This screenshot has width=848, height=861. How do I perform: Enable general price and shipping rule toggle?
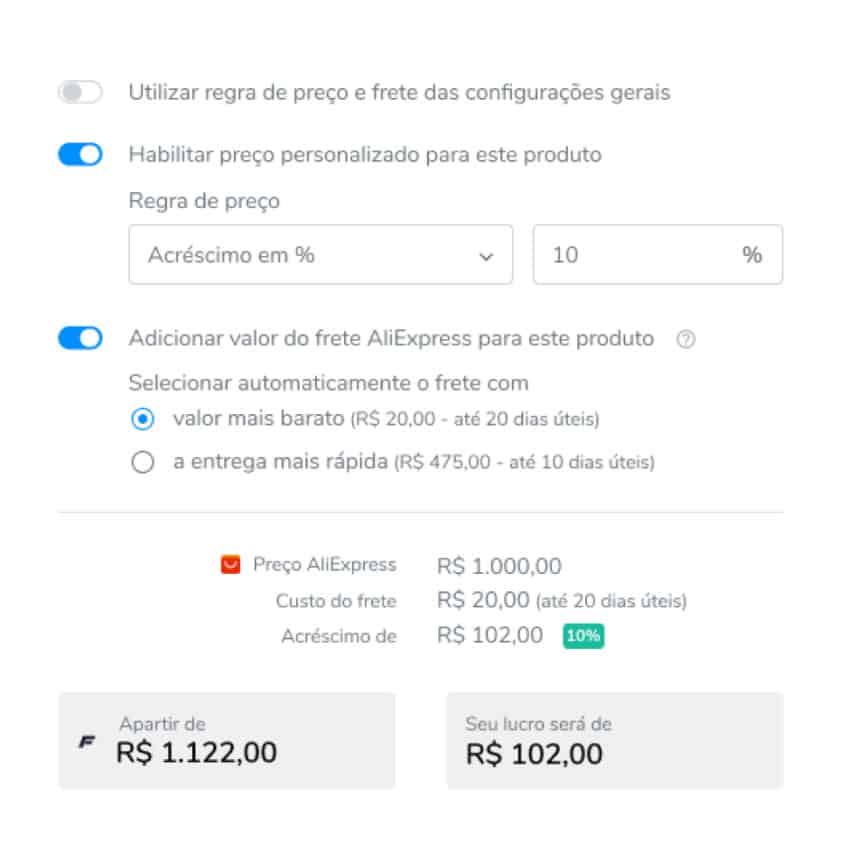[x=80, y=93]
